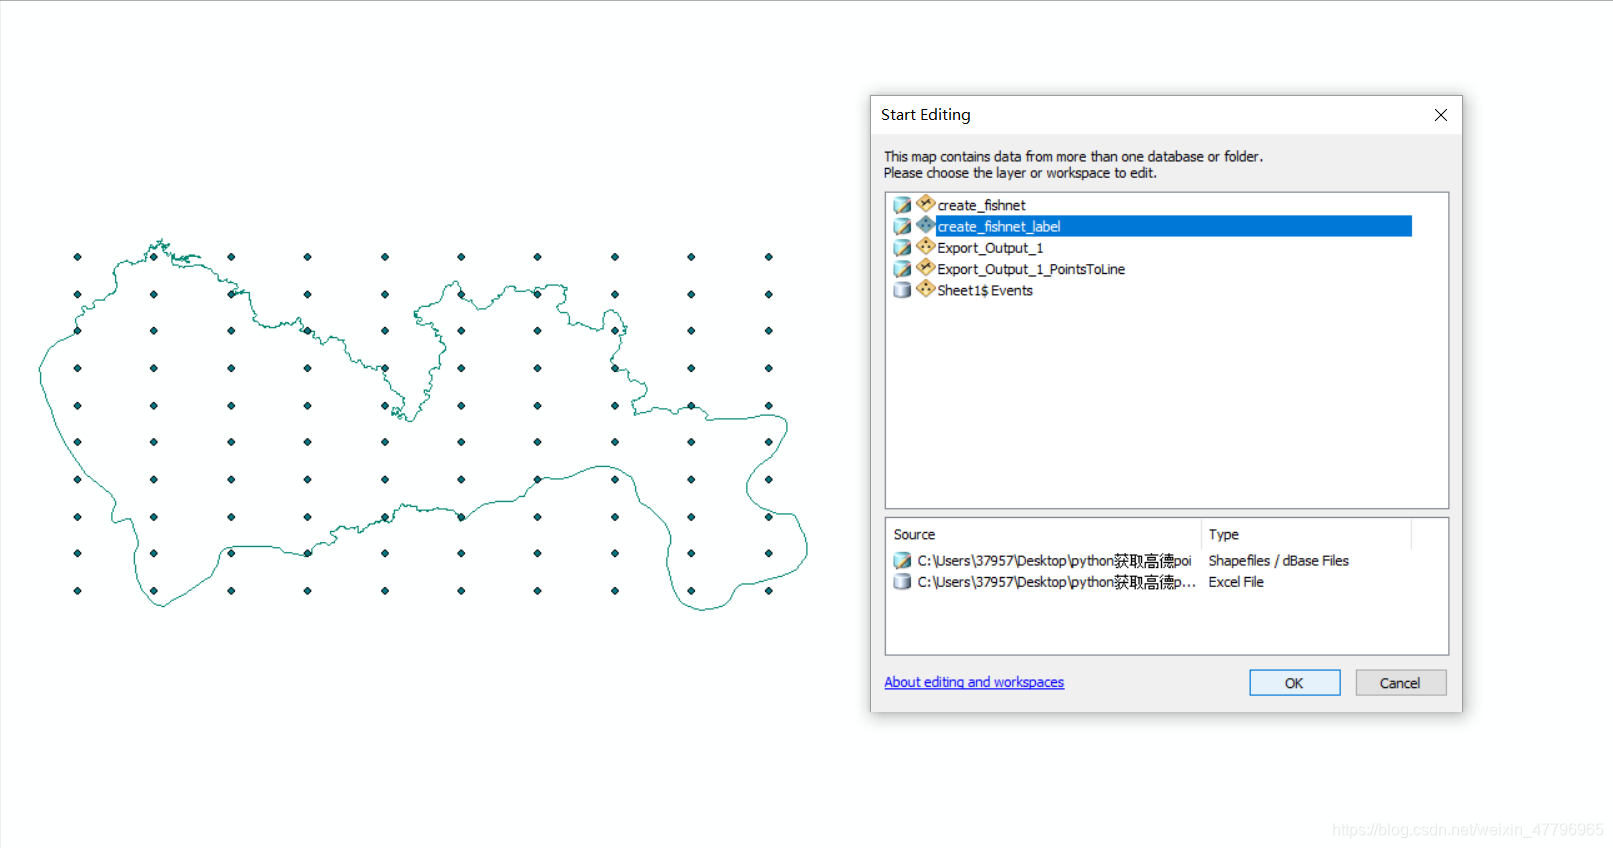
Task: Click the Type column header
Action: [x=1306, y=534]
